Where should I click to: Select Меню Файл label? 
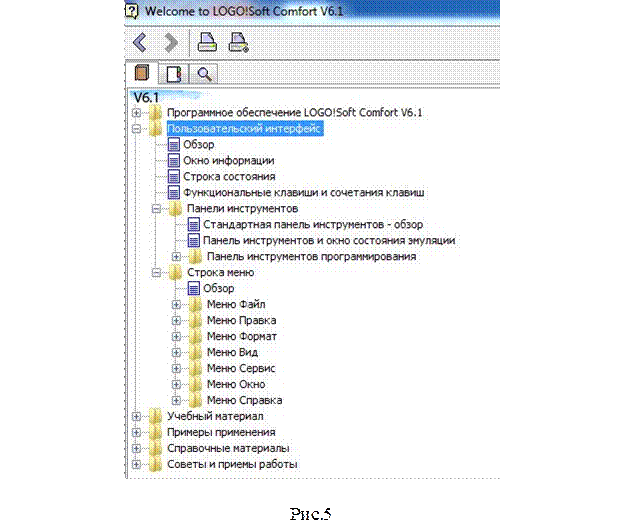(236, 305)
